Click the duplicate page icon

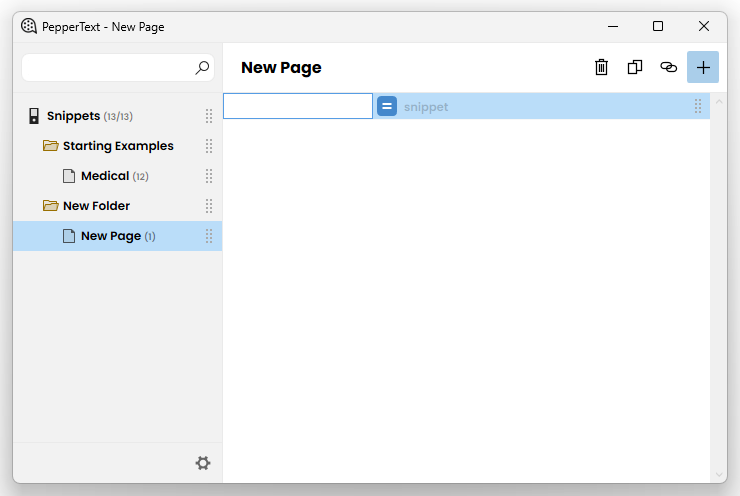pos(635,67)
